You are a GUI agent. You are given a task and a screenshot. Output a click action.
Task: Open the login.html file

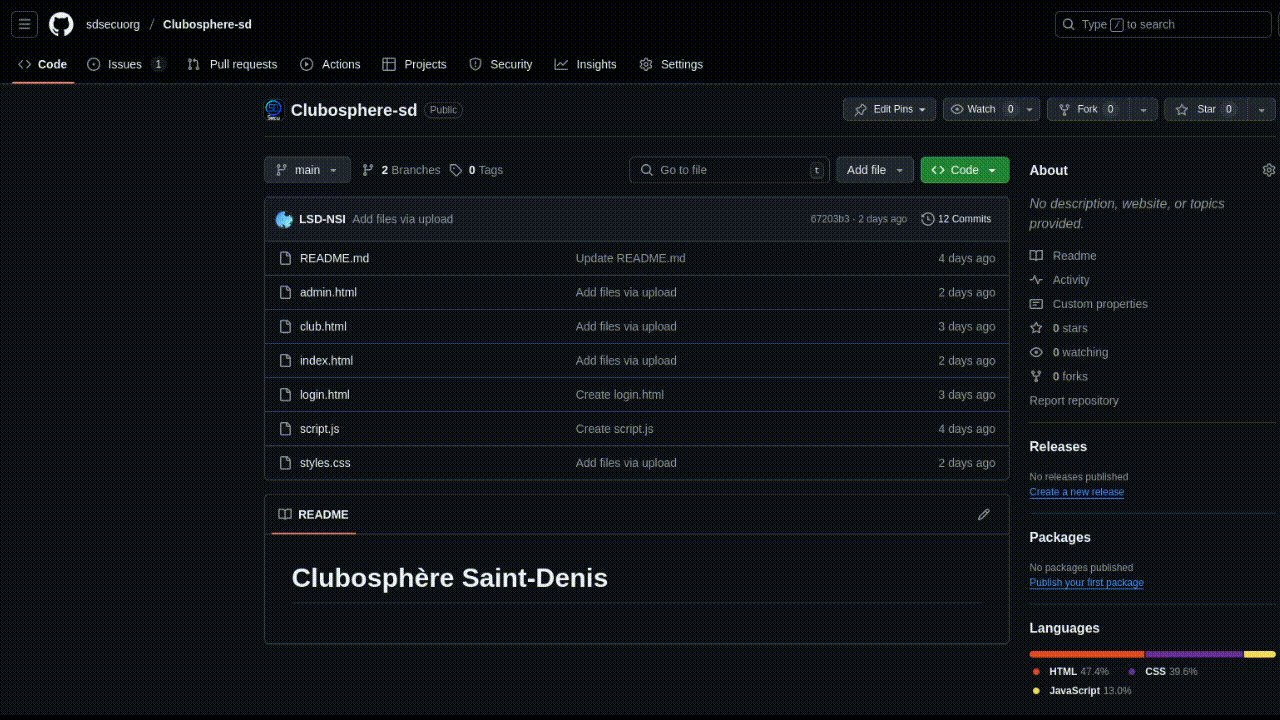pos(325,394)
